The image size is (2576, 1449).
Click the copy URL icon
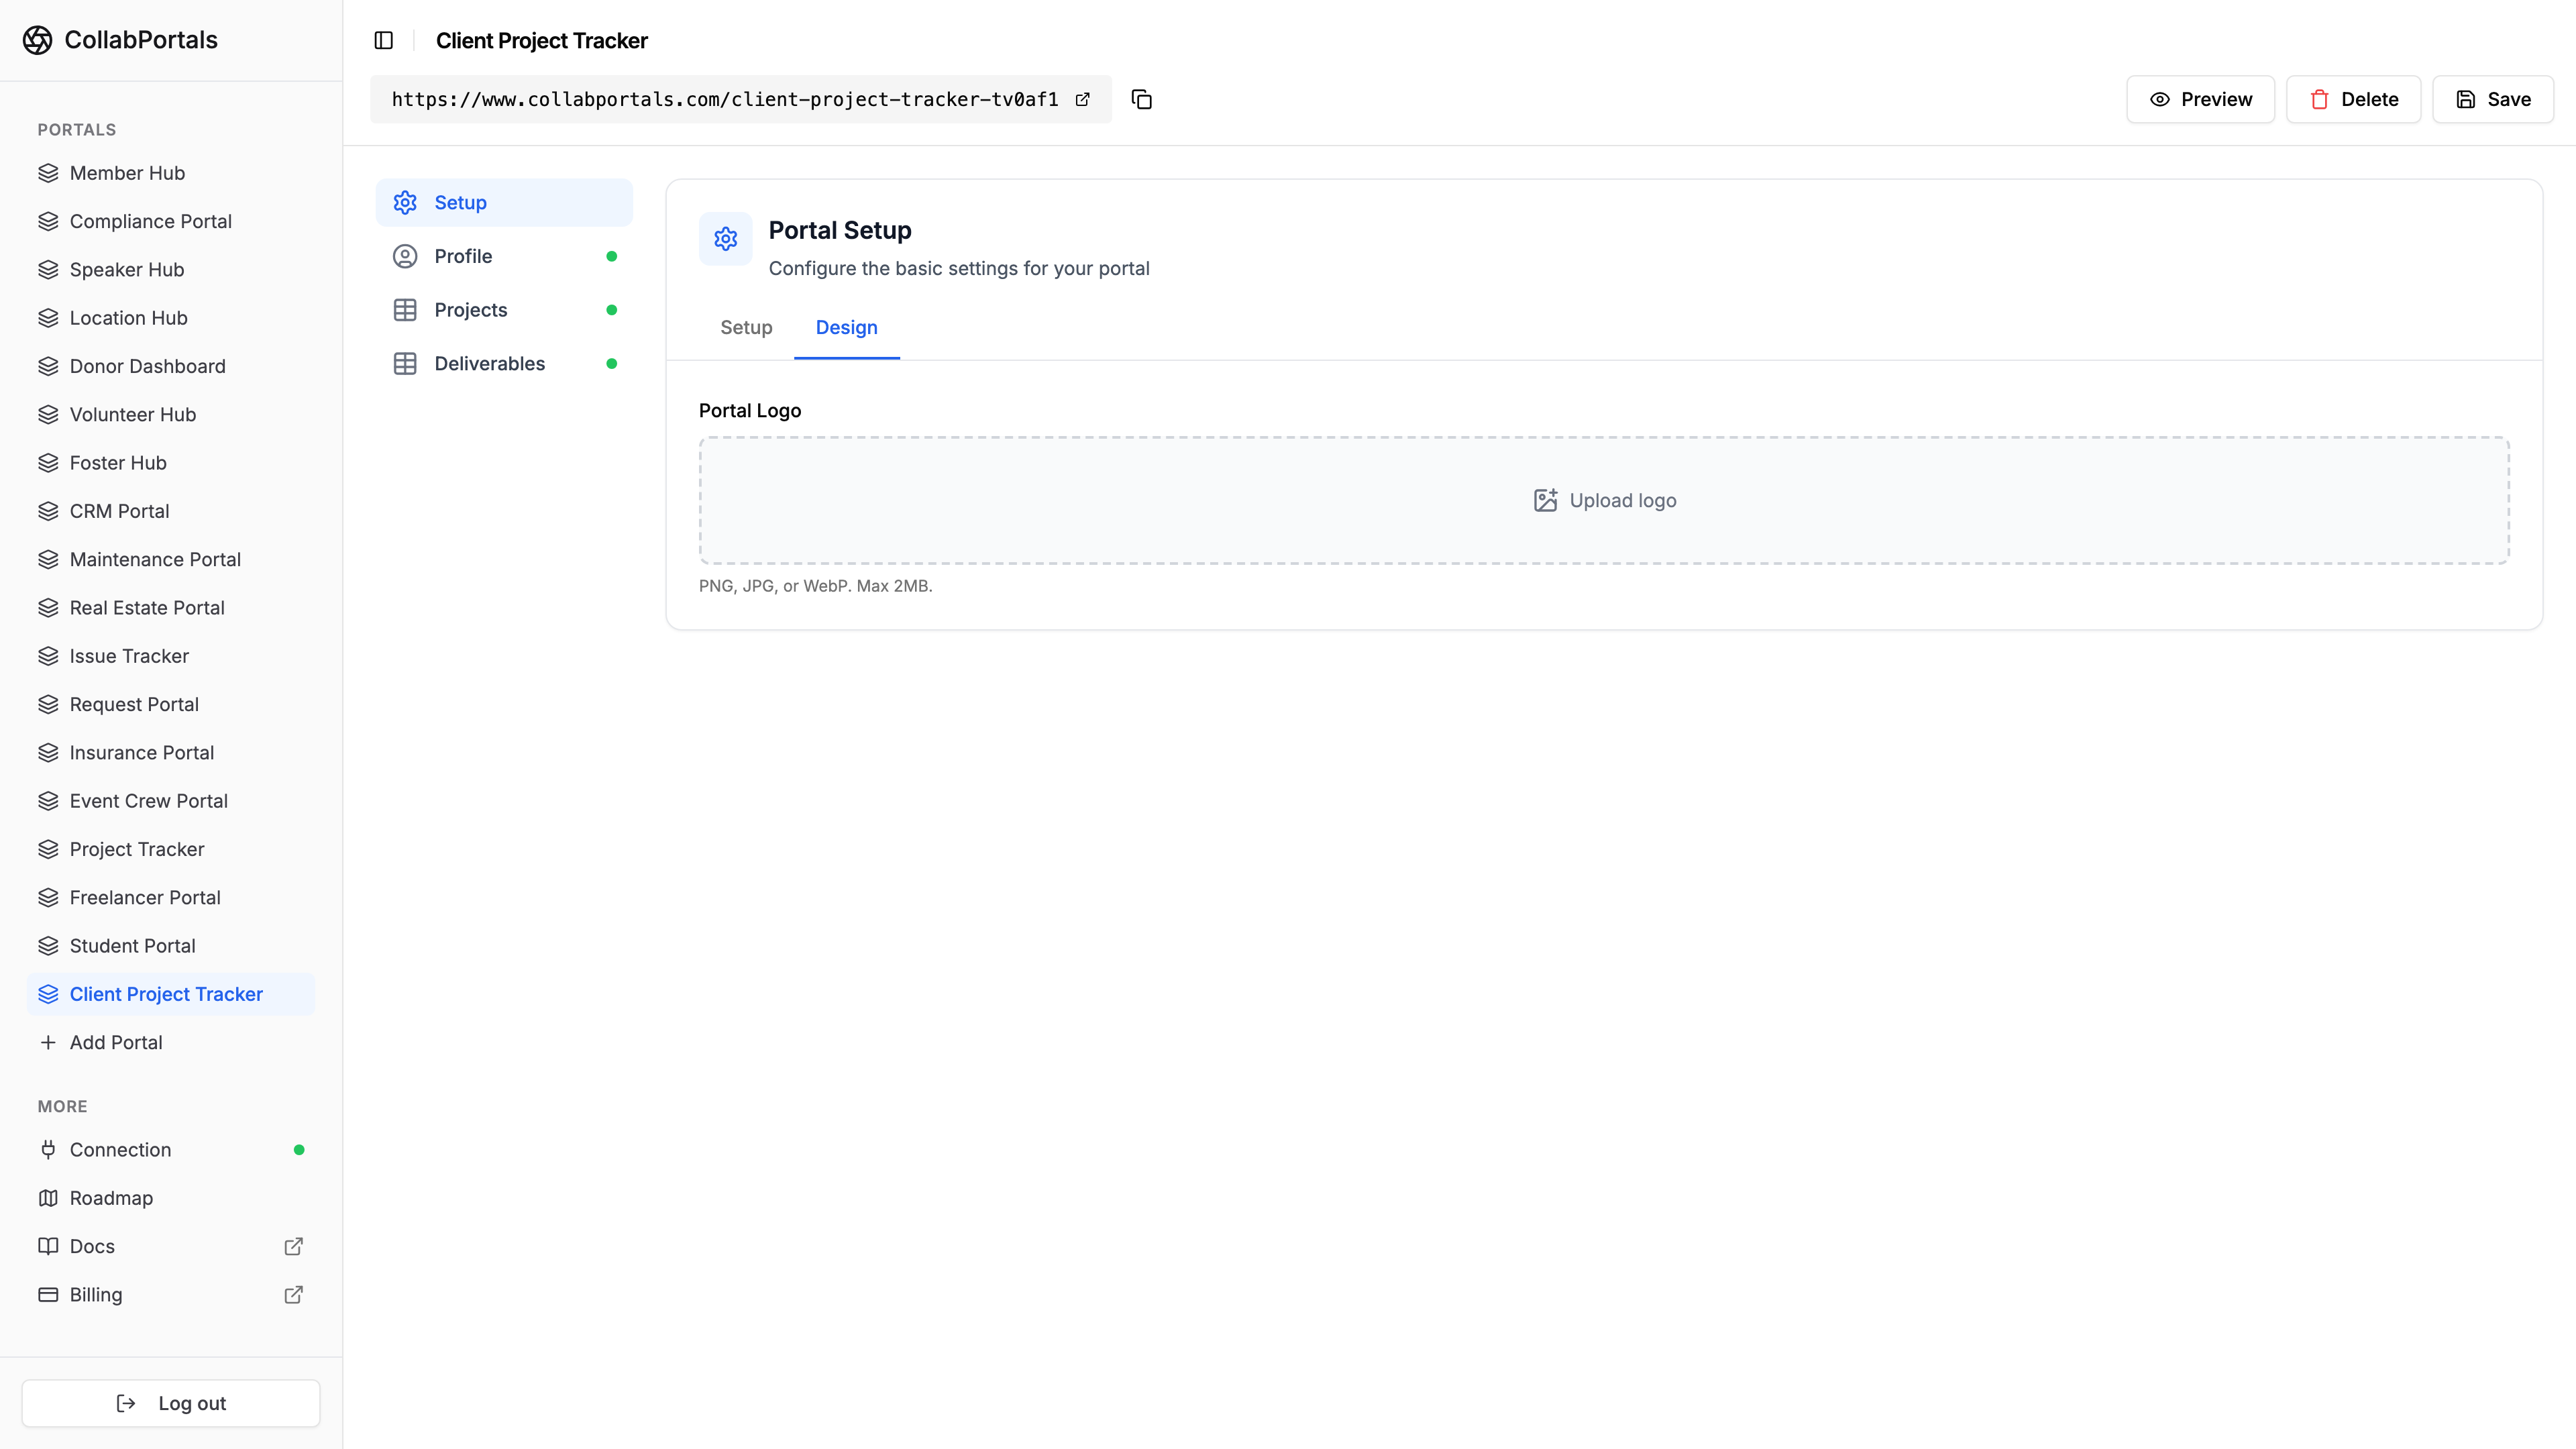(1141, 99)
